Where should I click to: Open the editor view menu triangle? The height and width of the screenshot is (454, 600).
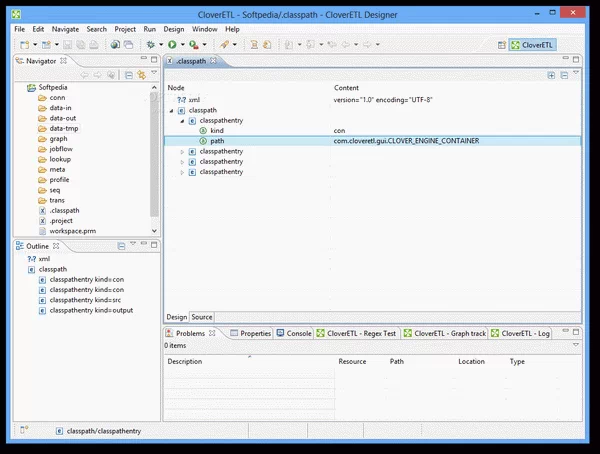tap(576, 72)
